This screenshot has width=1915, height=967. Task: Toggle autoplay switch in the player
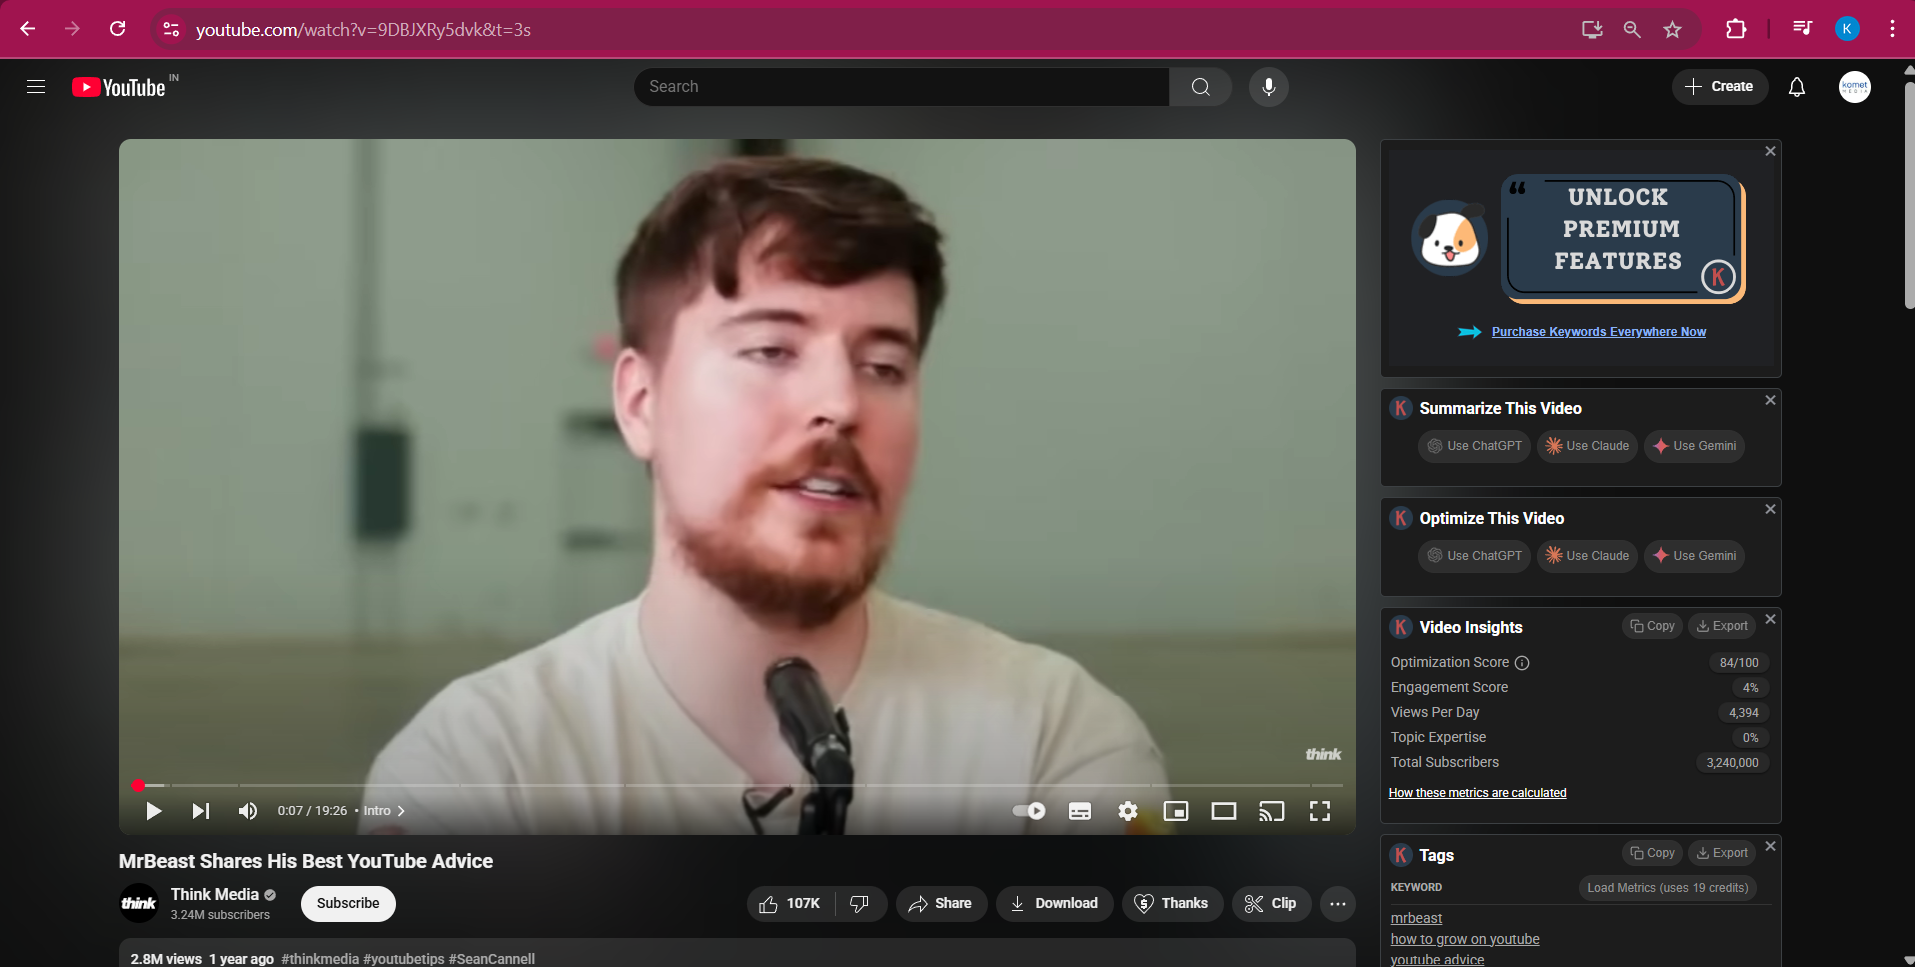1029,811
